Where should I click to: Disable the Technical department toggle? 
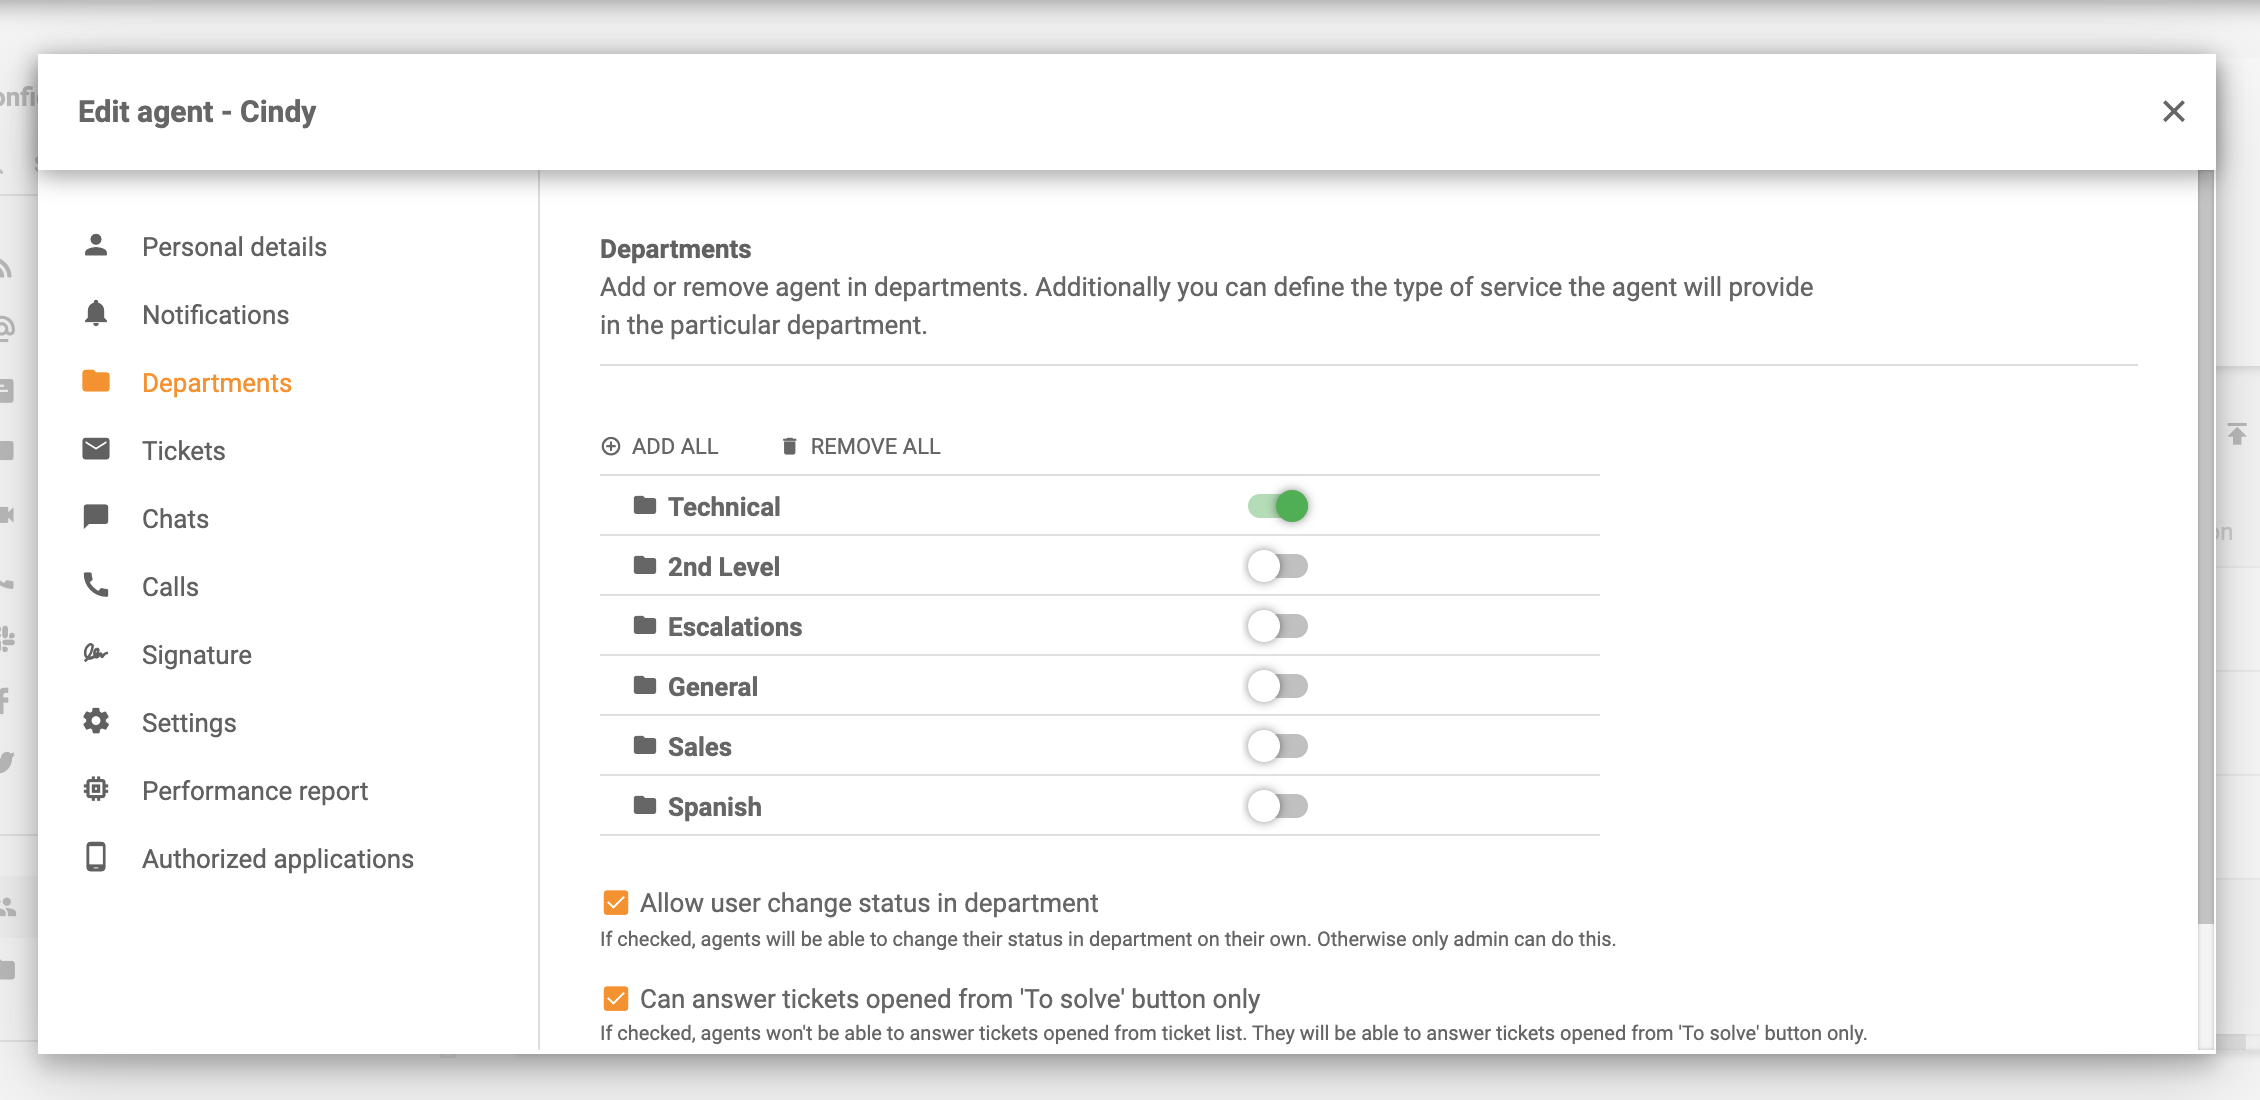(x=1277, y=506)
